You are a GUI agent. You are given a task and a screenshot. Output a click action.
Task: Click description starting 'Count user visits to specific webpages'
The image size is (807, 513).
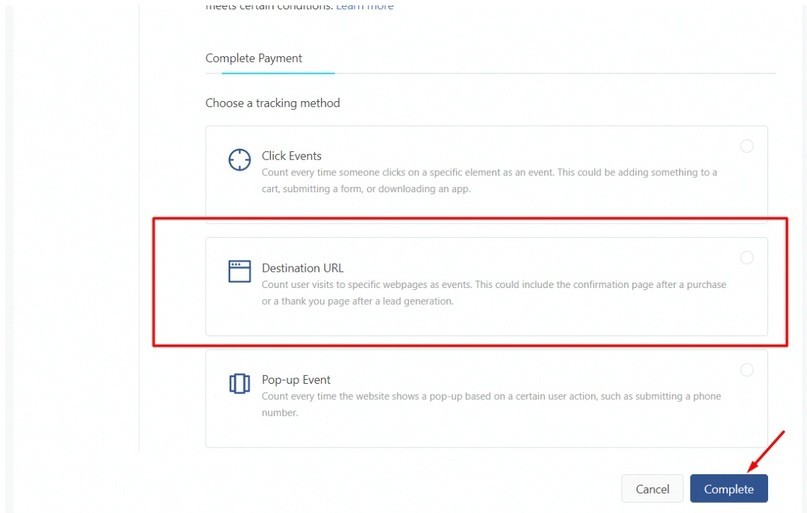(494, 293)
